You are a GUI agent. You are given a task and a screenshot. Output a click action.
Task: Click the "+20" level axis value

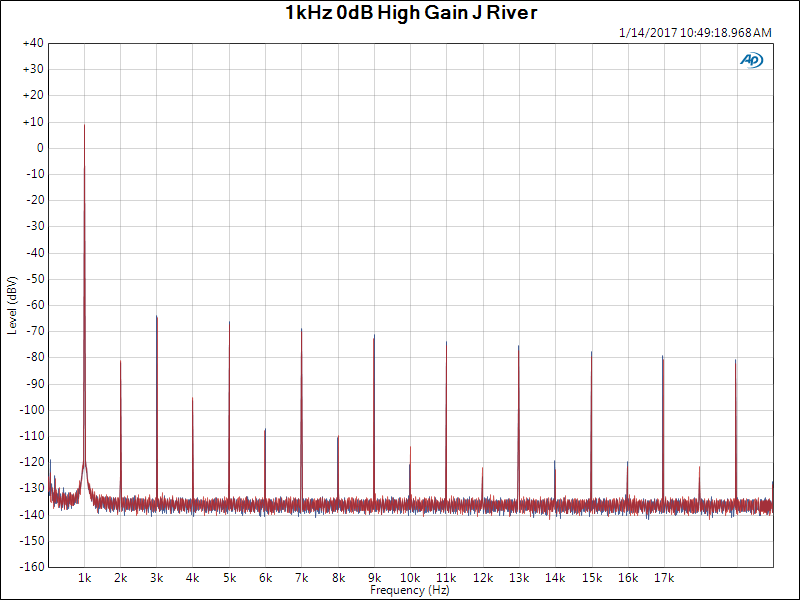(33, 95)
